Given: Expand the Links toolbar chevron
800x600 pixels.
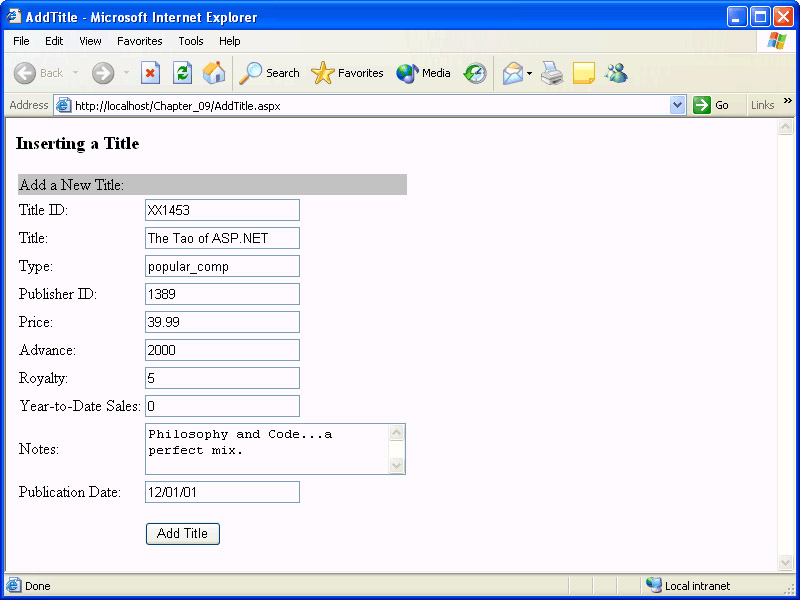Looking at the screenshot, I should 787,101.
